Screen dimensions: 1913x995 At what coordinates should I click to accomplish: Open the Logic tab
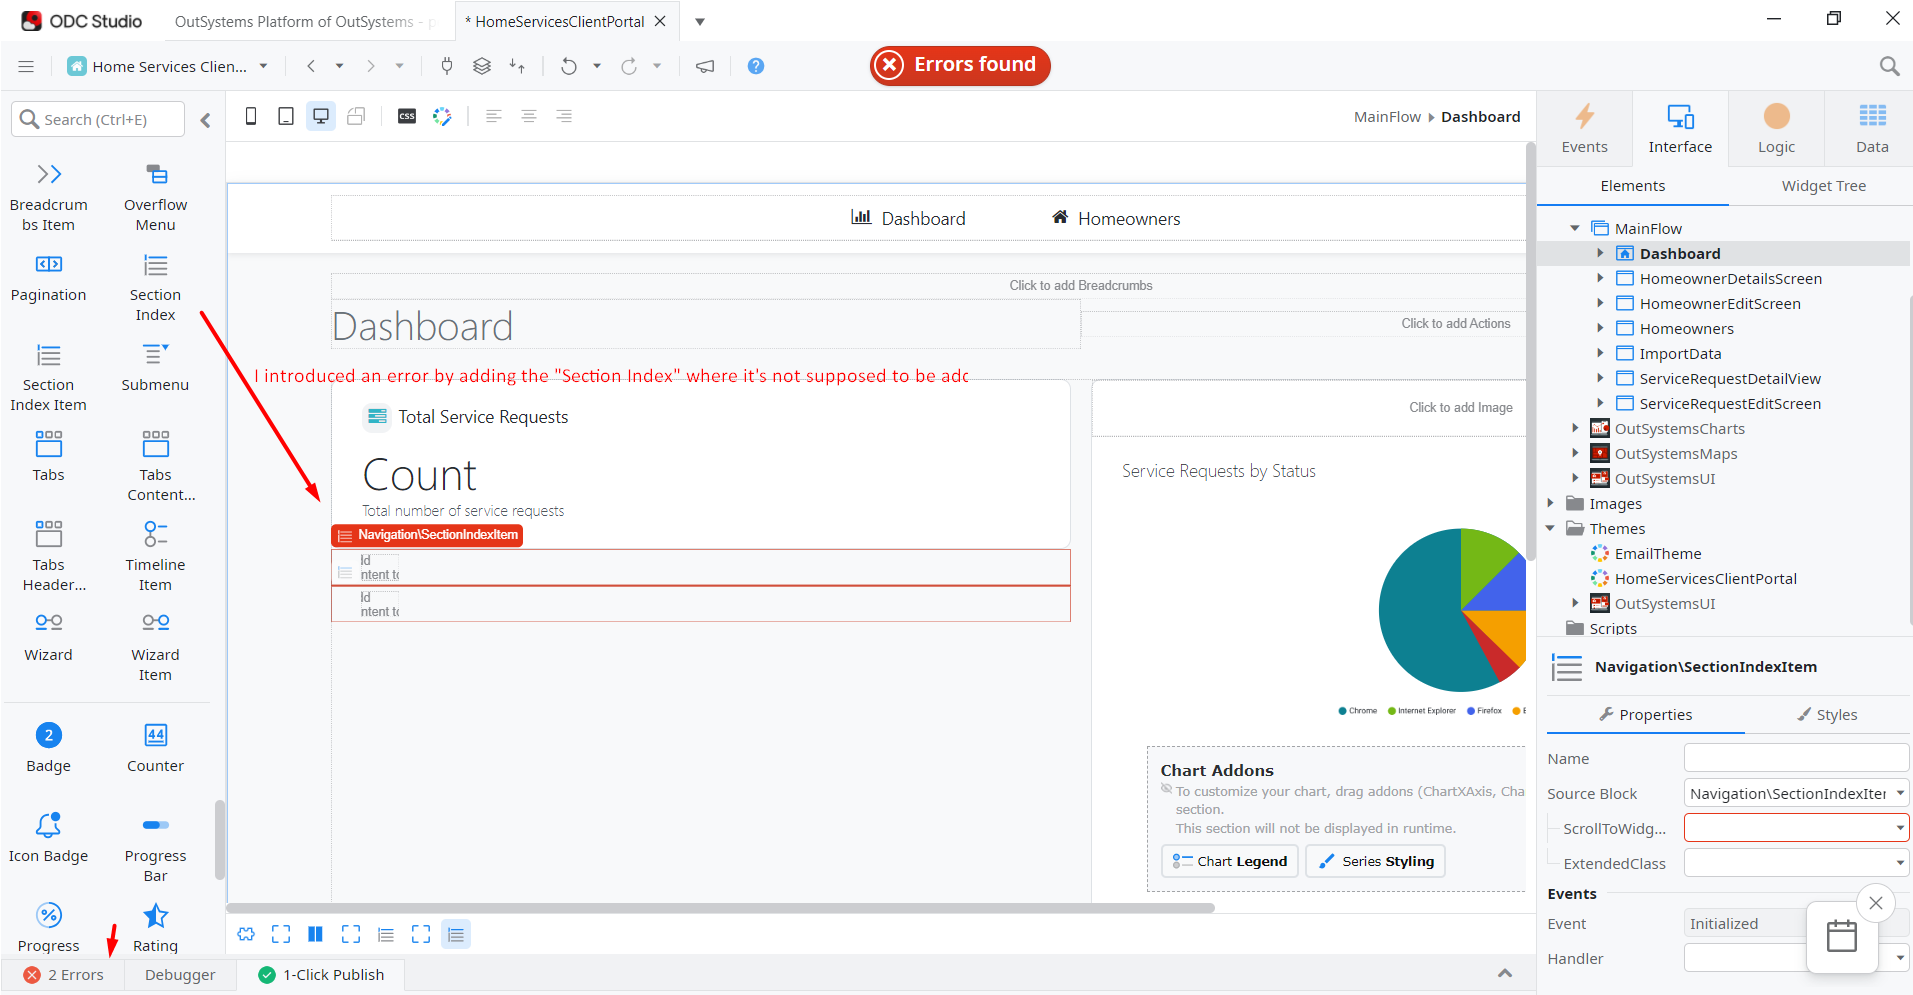[1776, 129]
